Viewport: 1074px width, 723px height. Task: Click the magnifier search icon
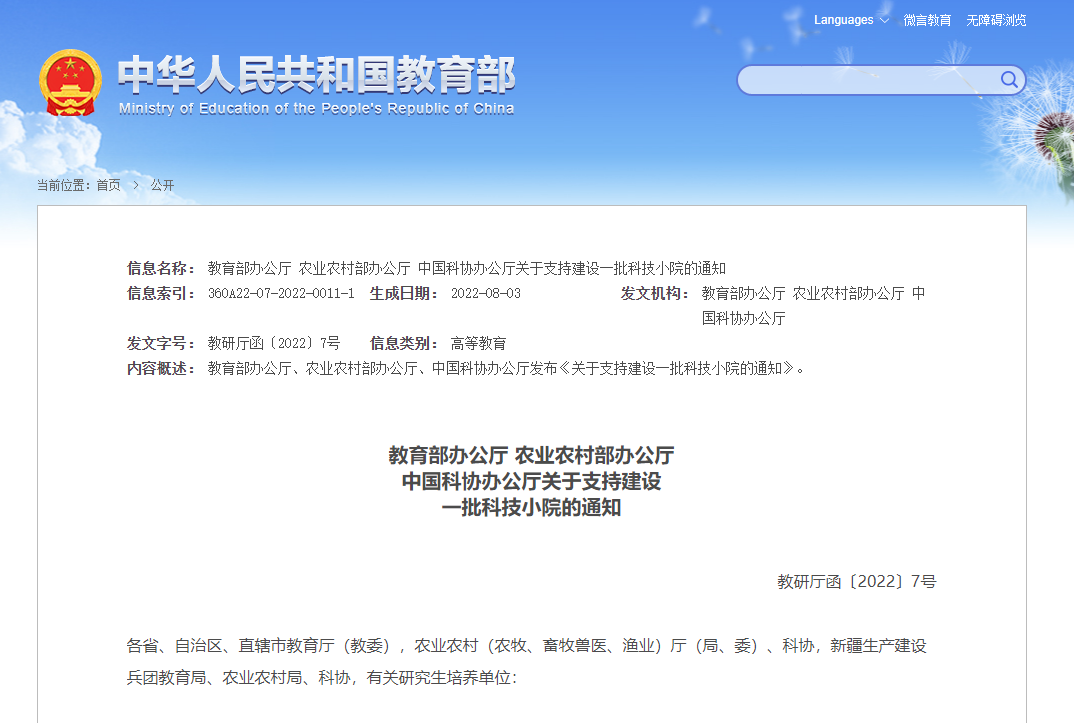pos(1009,80)
